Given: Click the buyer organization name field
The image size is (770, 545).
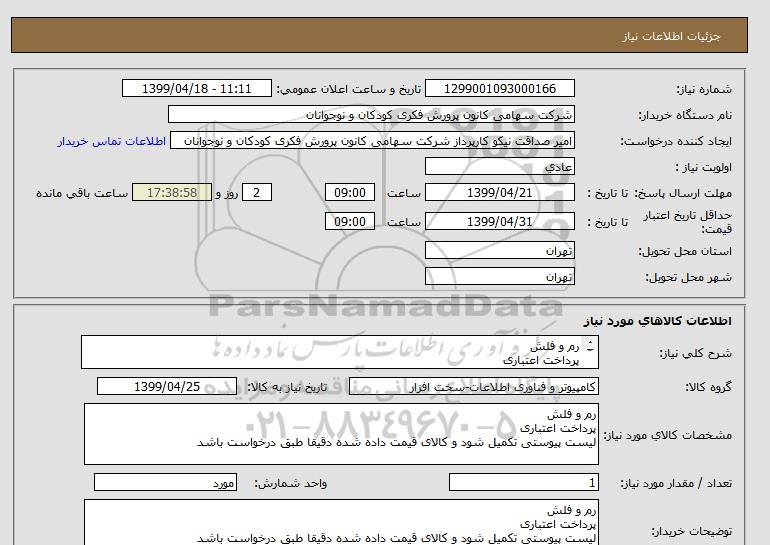Looking at the screenshot, I should click(x=371, y=114).
